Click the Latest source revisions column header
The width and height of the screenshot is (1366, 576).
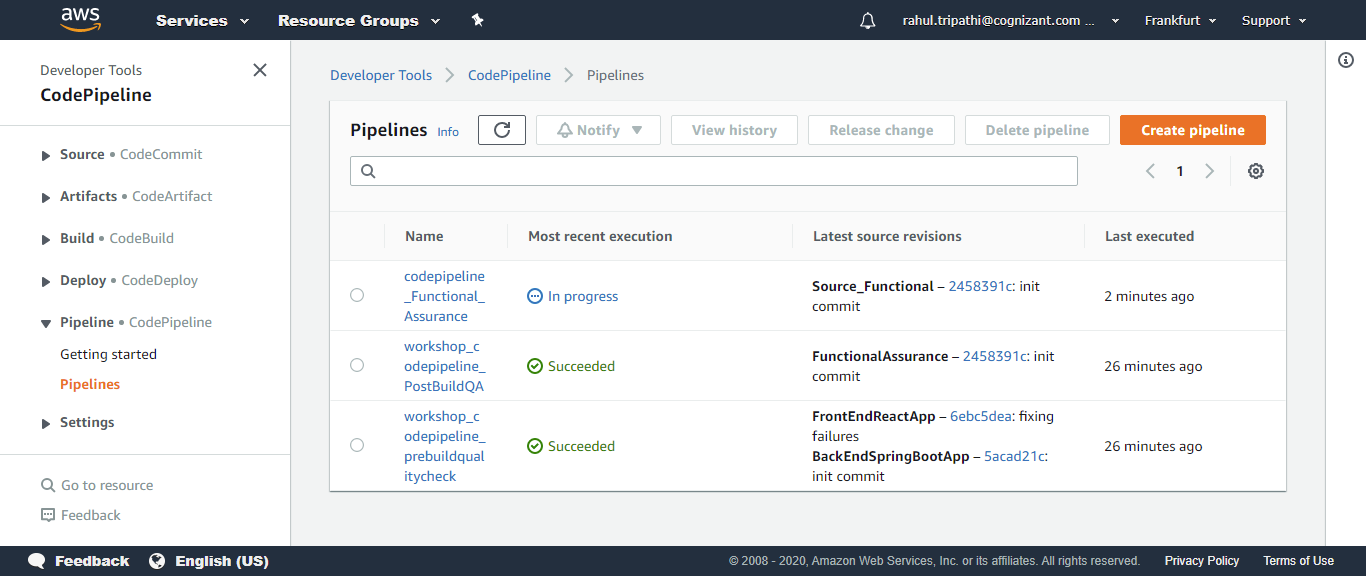887,236
